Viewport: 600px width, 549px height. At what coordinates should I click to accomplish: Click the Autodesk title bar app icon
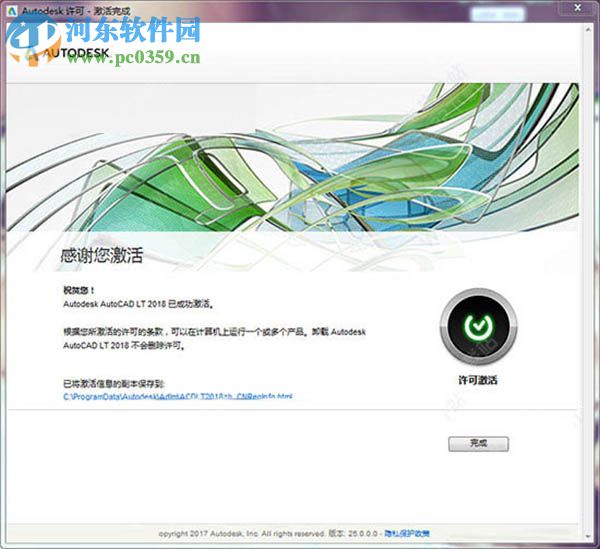12,10
